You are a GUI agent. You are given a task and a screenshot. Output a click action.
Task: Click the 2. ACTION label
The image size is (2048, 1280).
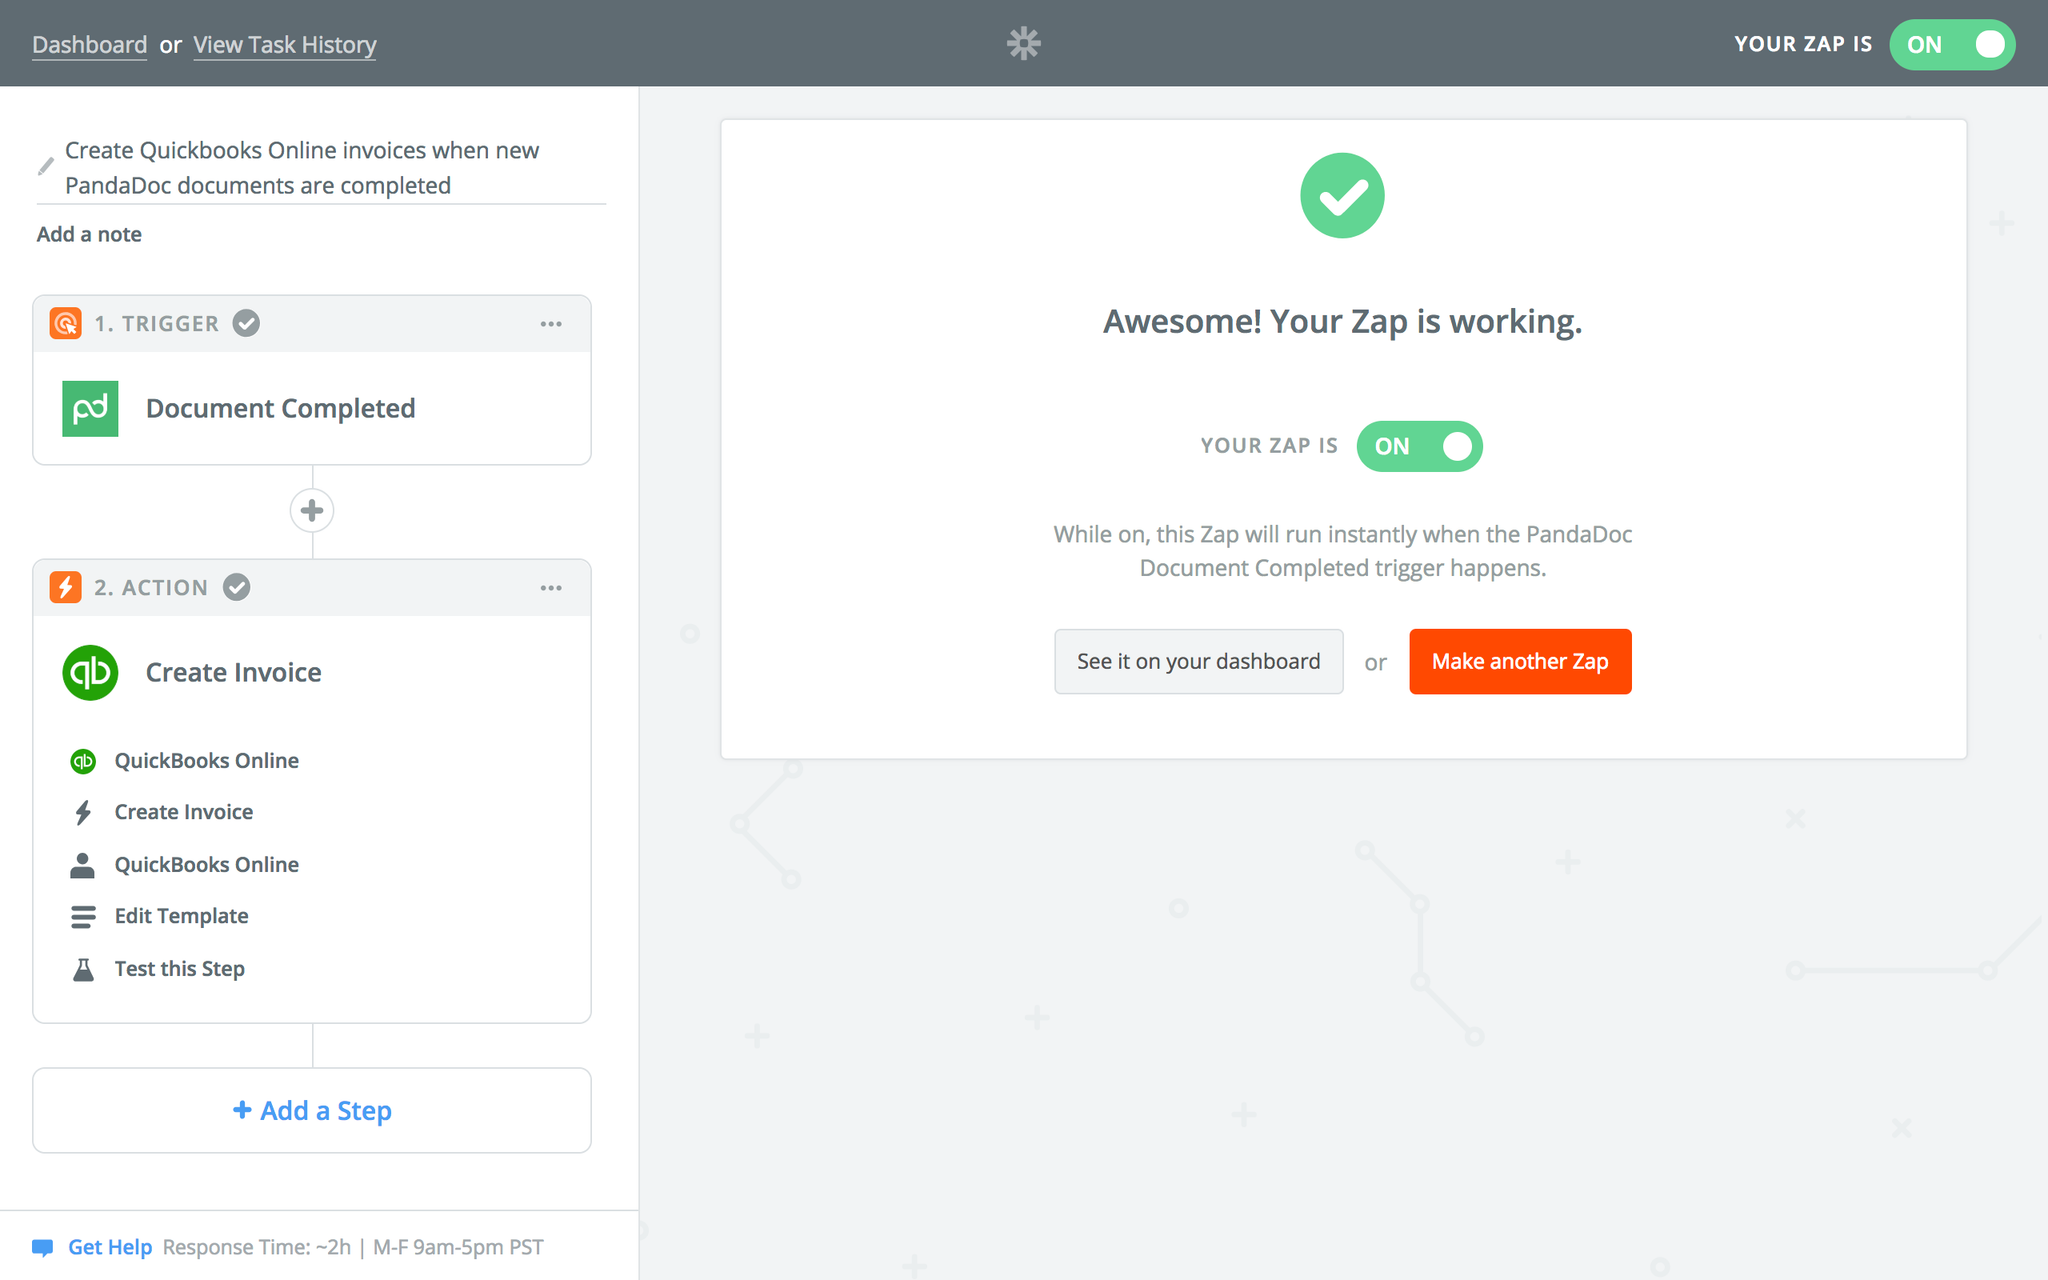point(151,588)
